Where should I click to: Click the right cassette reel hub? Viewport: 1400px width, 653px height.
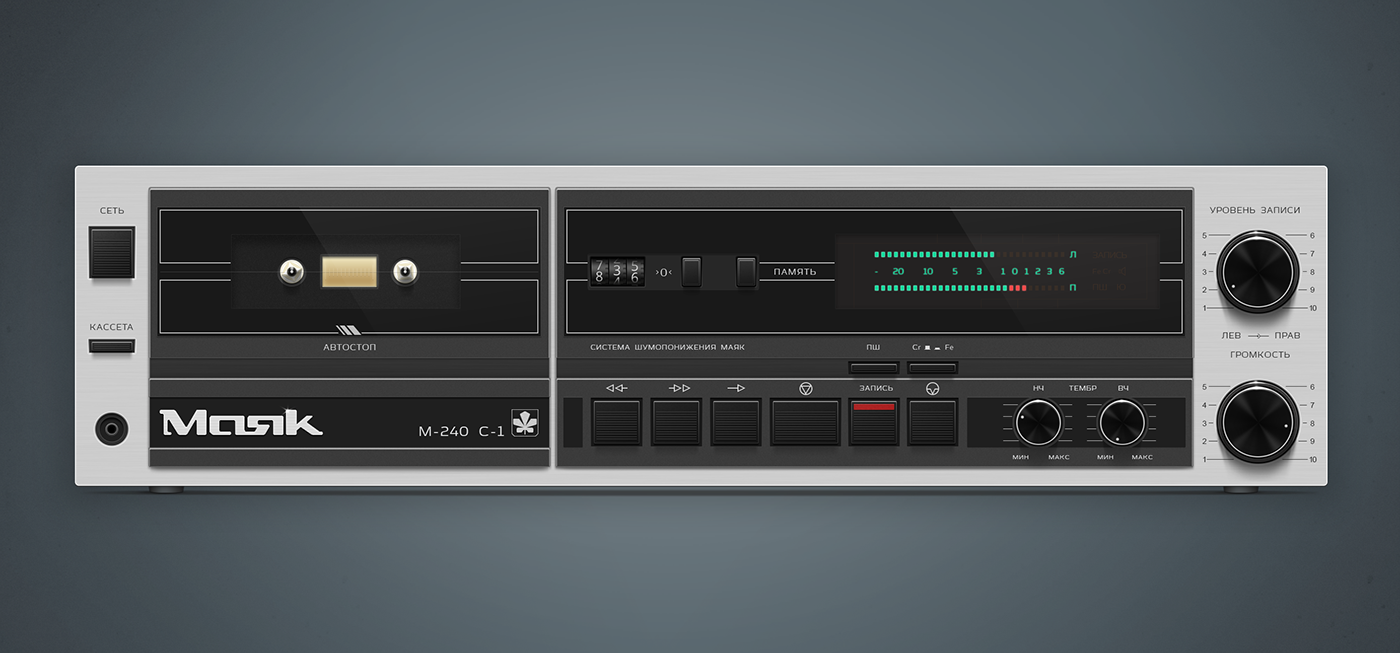click(x=404, y=271)
